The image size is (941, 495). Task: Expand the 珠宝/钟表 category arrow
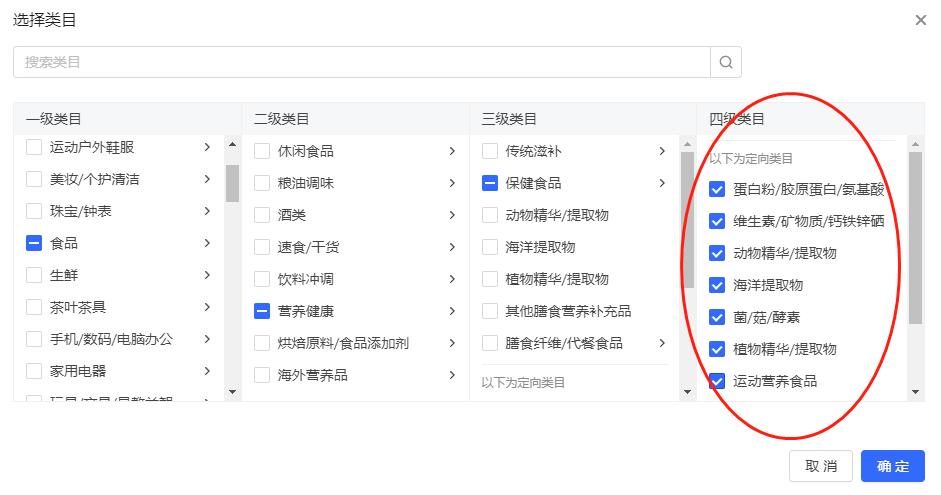[207, 211]
